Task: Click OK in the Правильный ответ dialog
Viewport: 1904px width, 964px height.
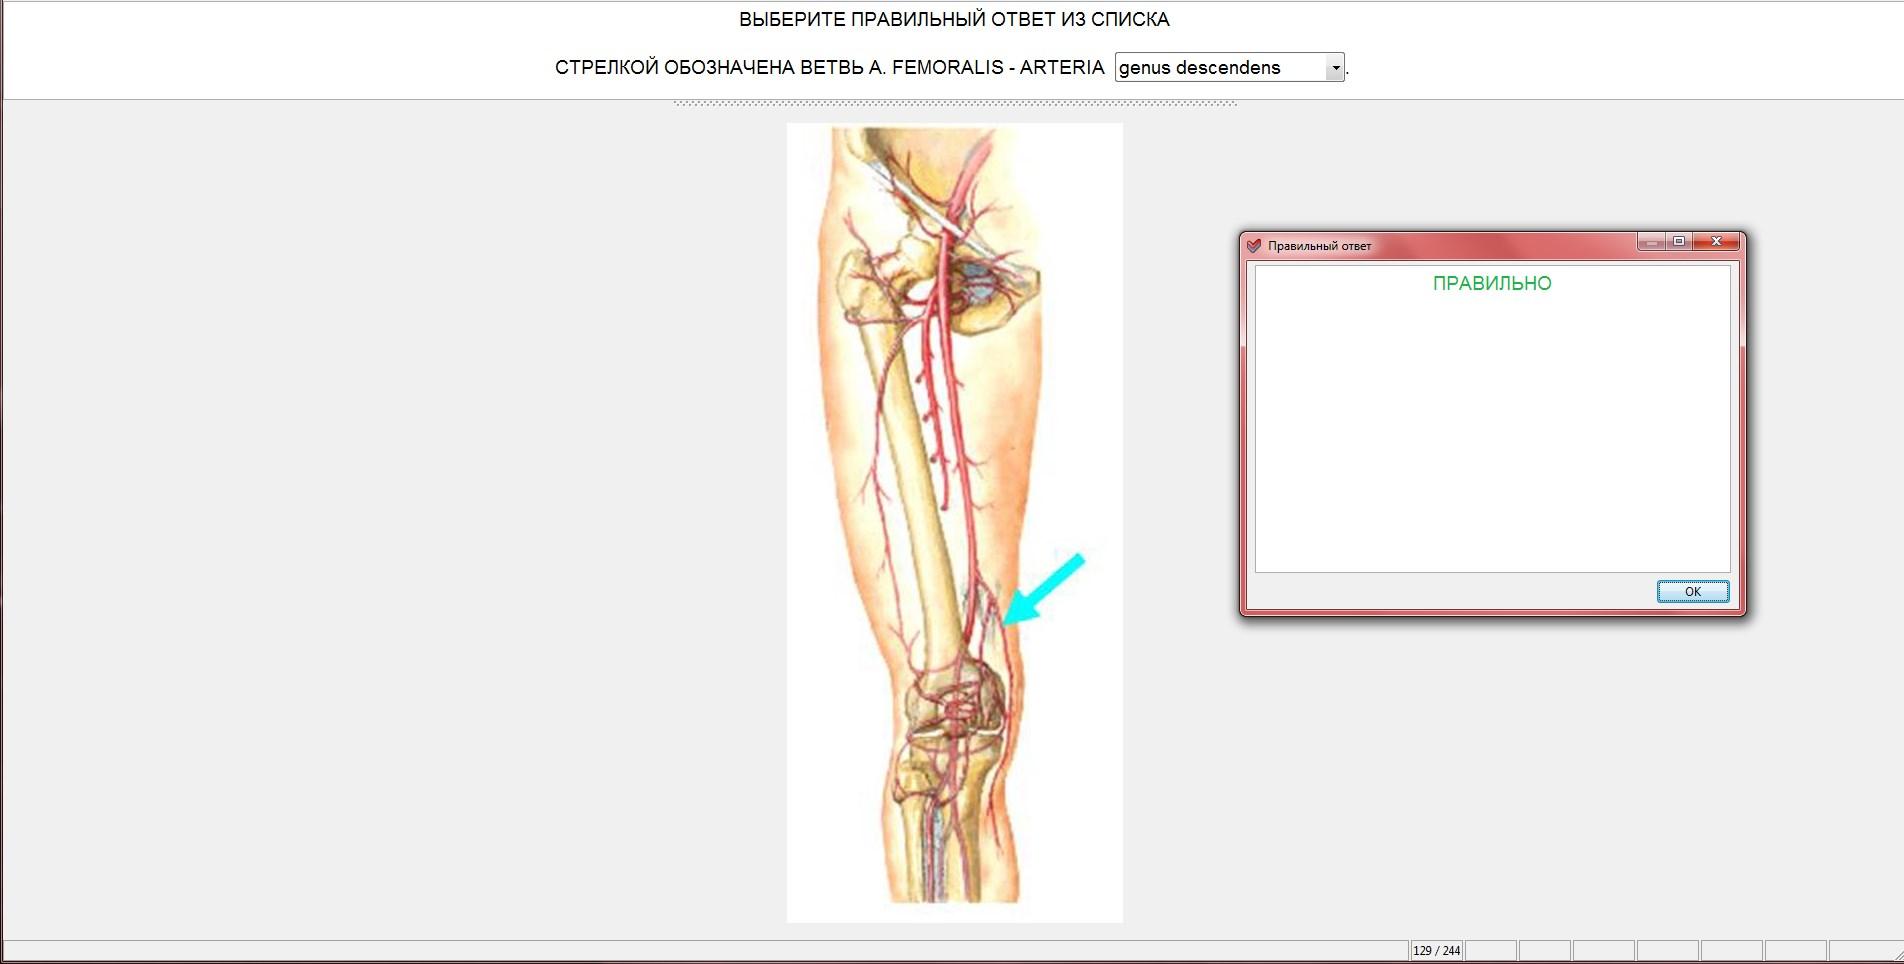Action: click(x=1692, y=591)
